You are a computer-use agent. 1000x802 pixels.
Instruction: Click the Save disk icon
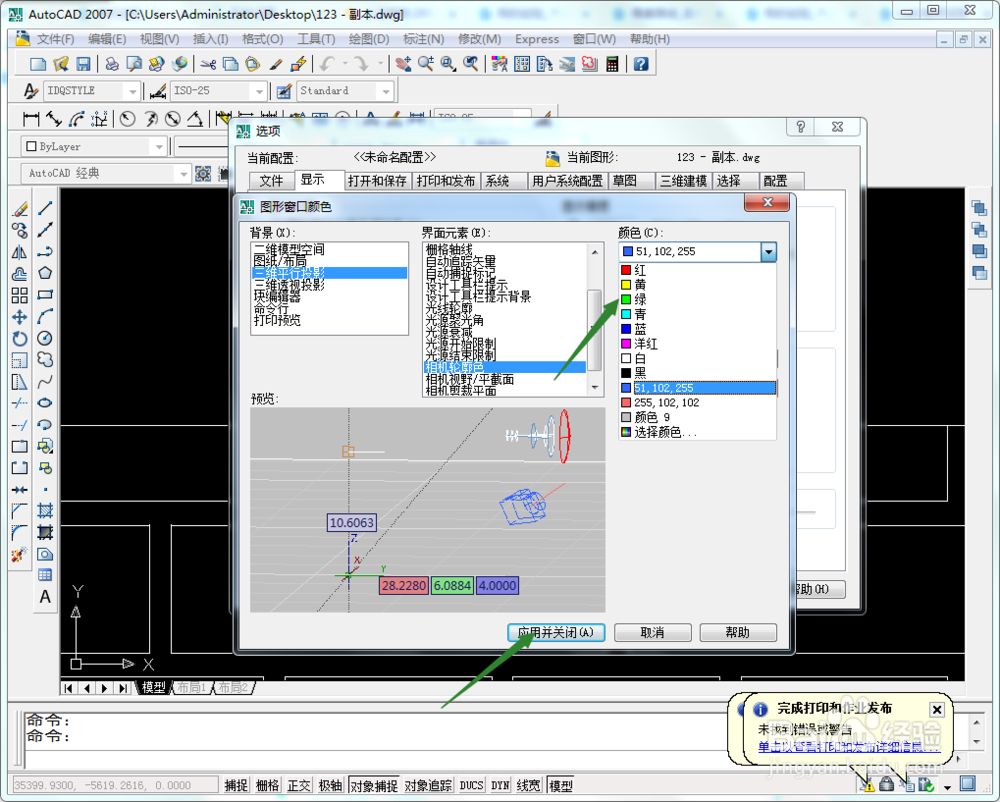click(83, 64)
